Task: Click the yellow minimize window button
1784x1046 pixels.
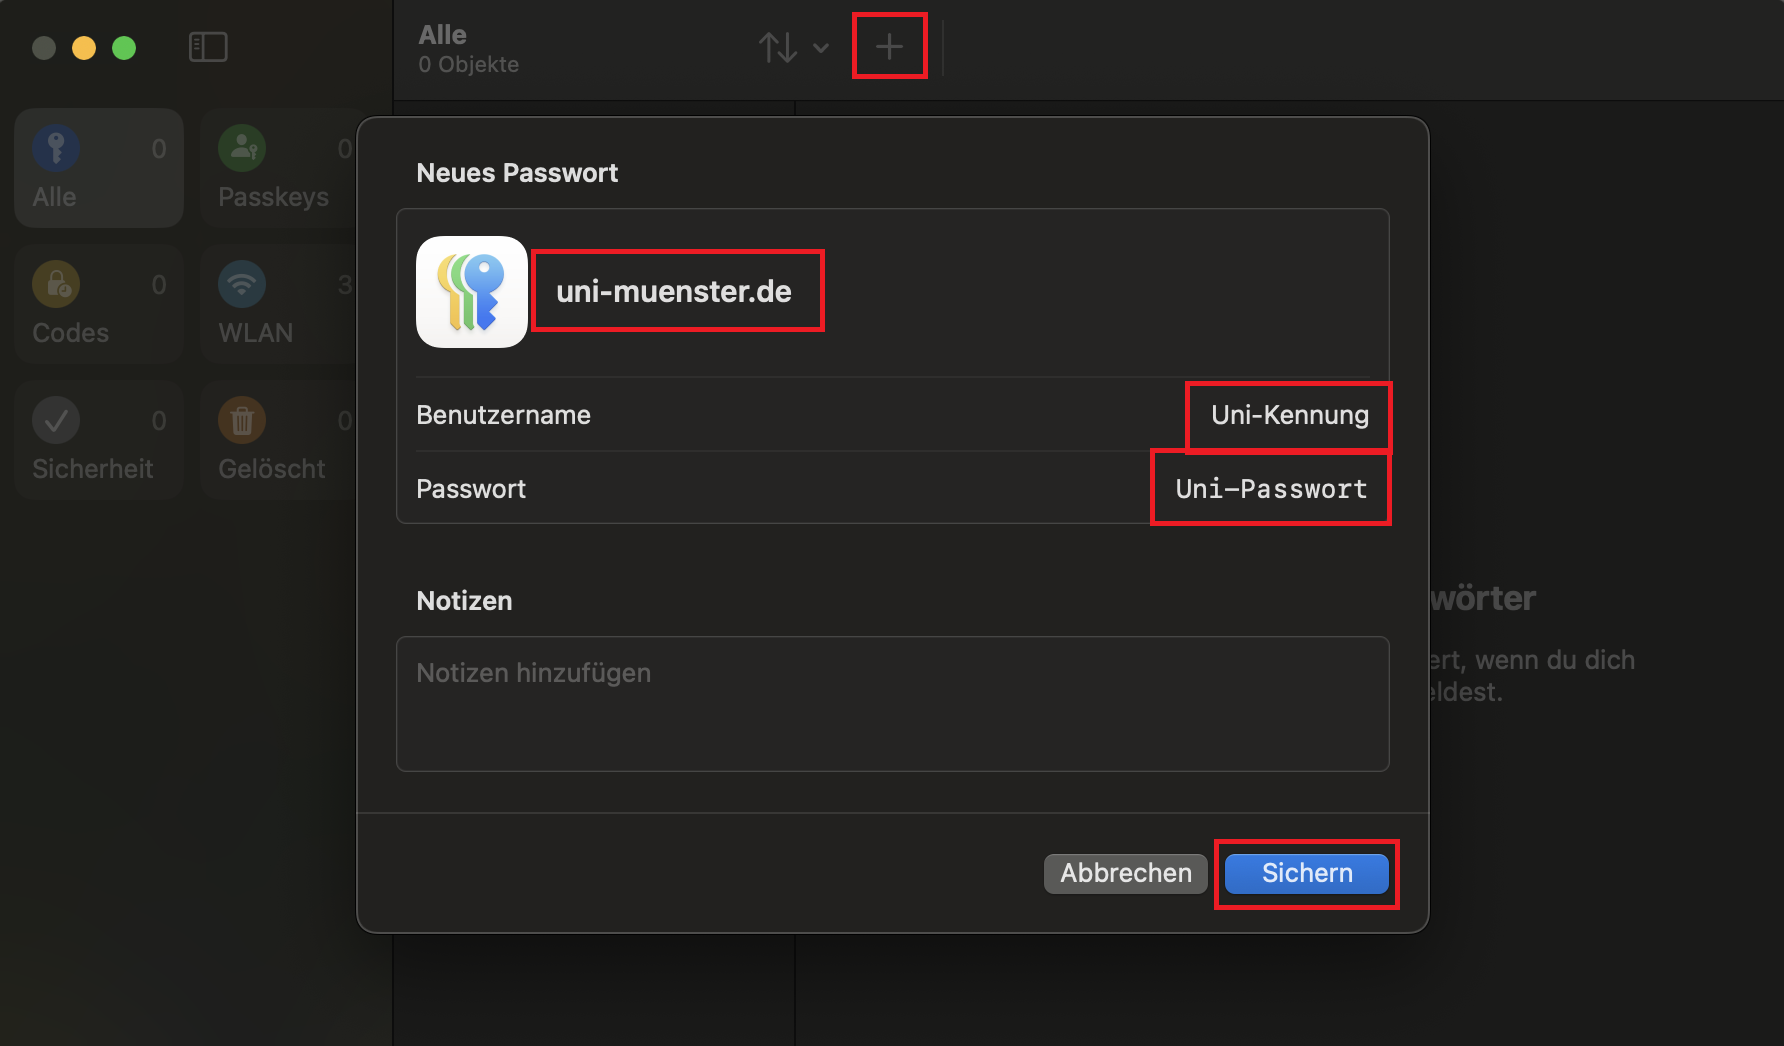Action: pyautogui.click(x=84, y=48)
